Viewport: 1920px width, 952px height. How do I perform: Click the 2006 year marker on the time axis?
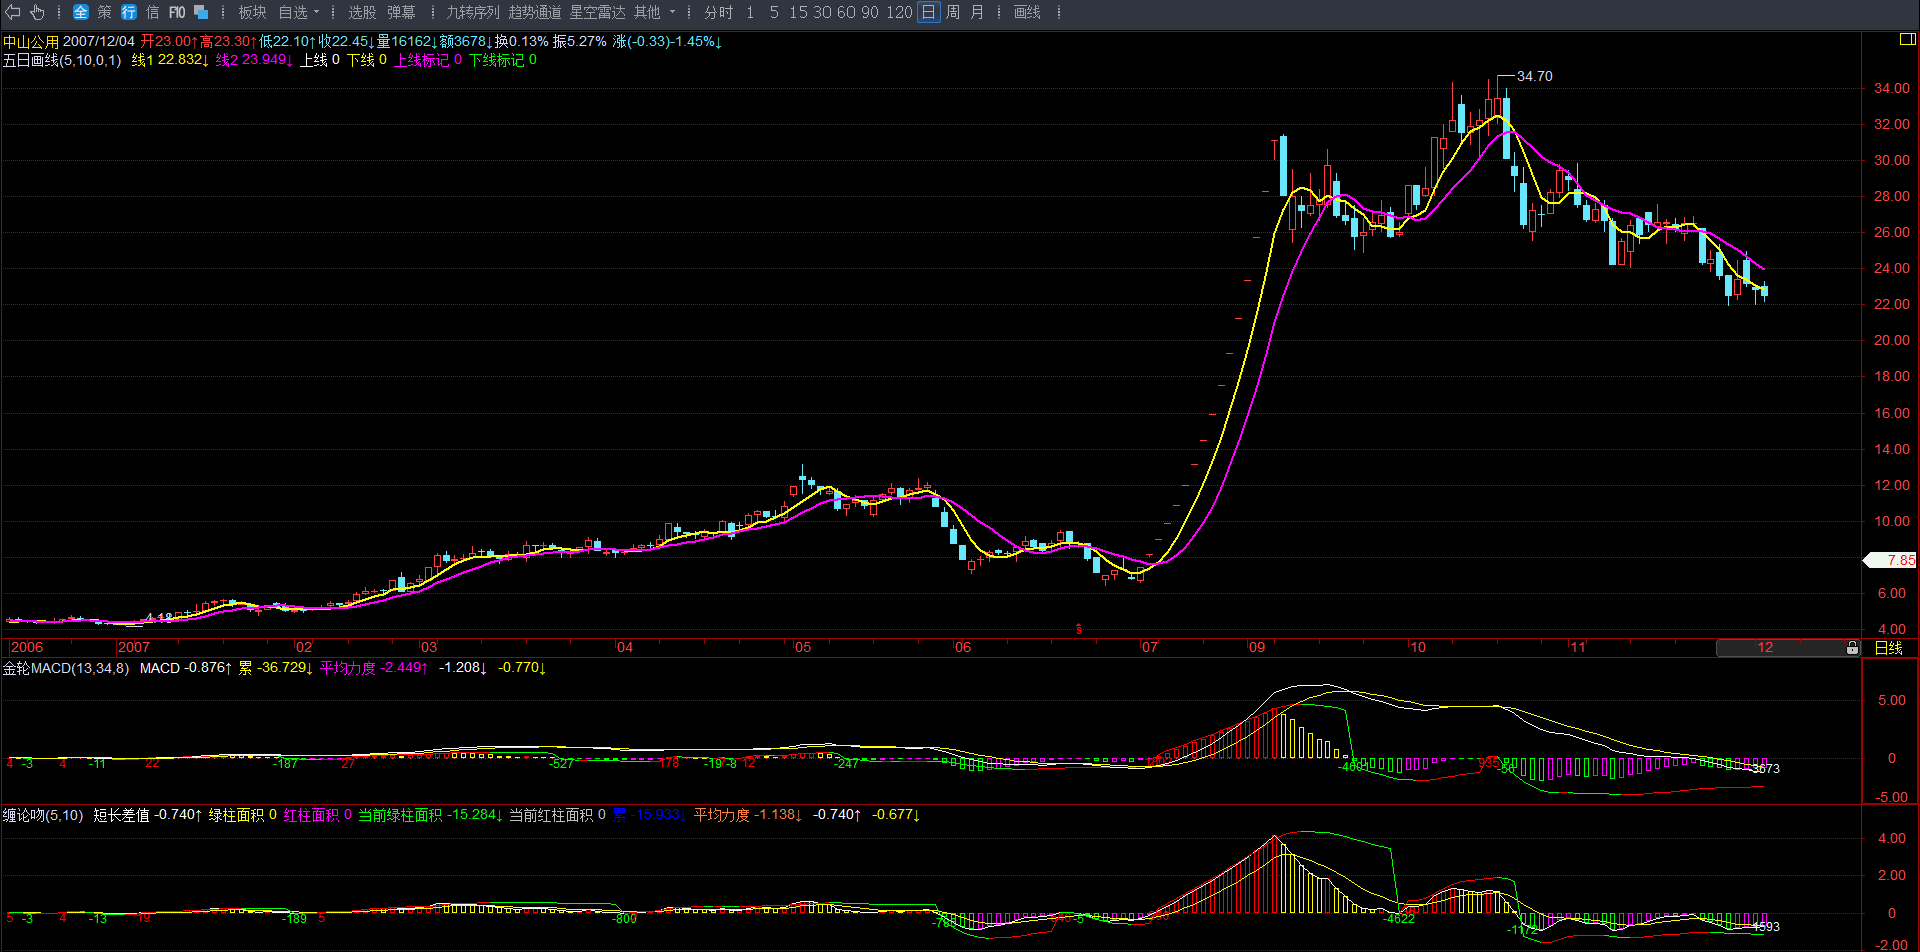point(27,647)
